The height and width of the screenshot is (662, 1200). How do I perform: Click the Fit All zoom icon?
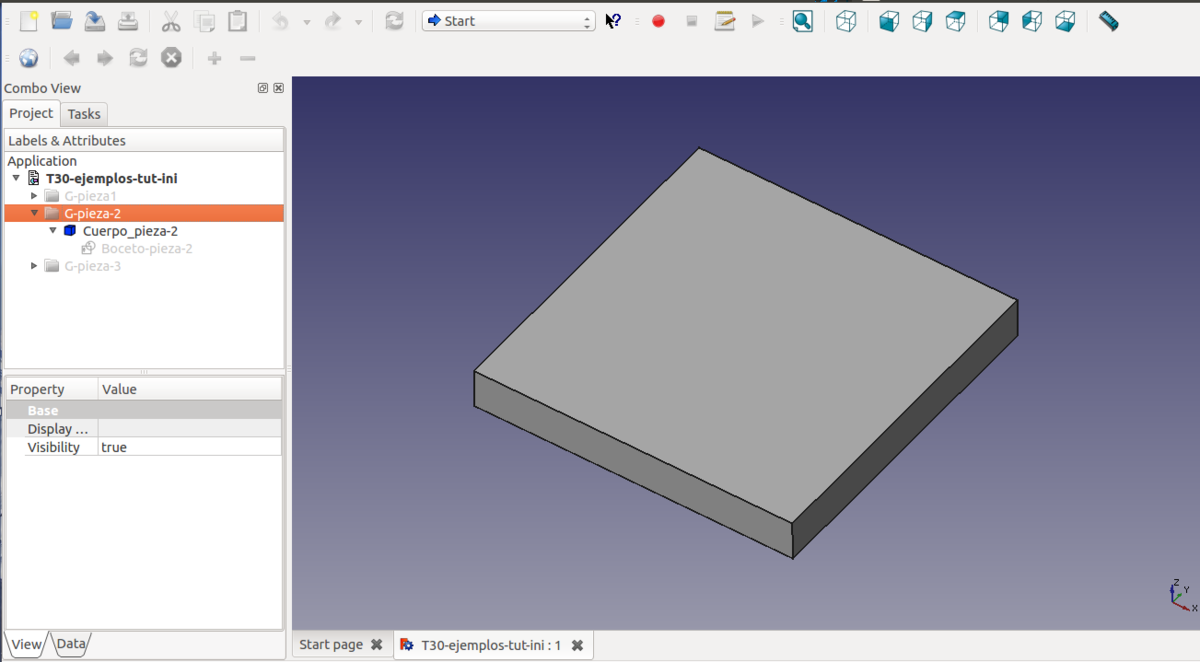tap(802, 21)
